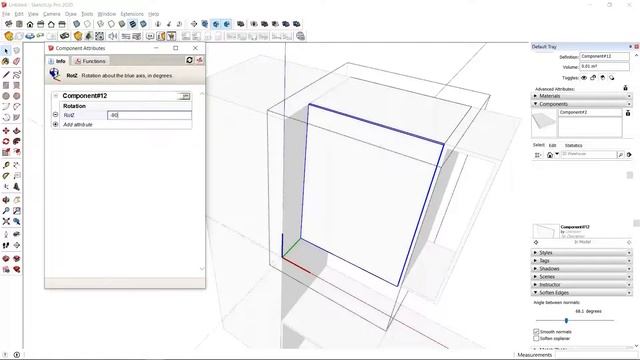Viewport: 640px width, 360px height.
Task: Choose the Protractor tool
Action: click(x=6, y=176)
